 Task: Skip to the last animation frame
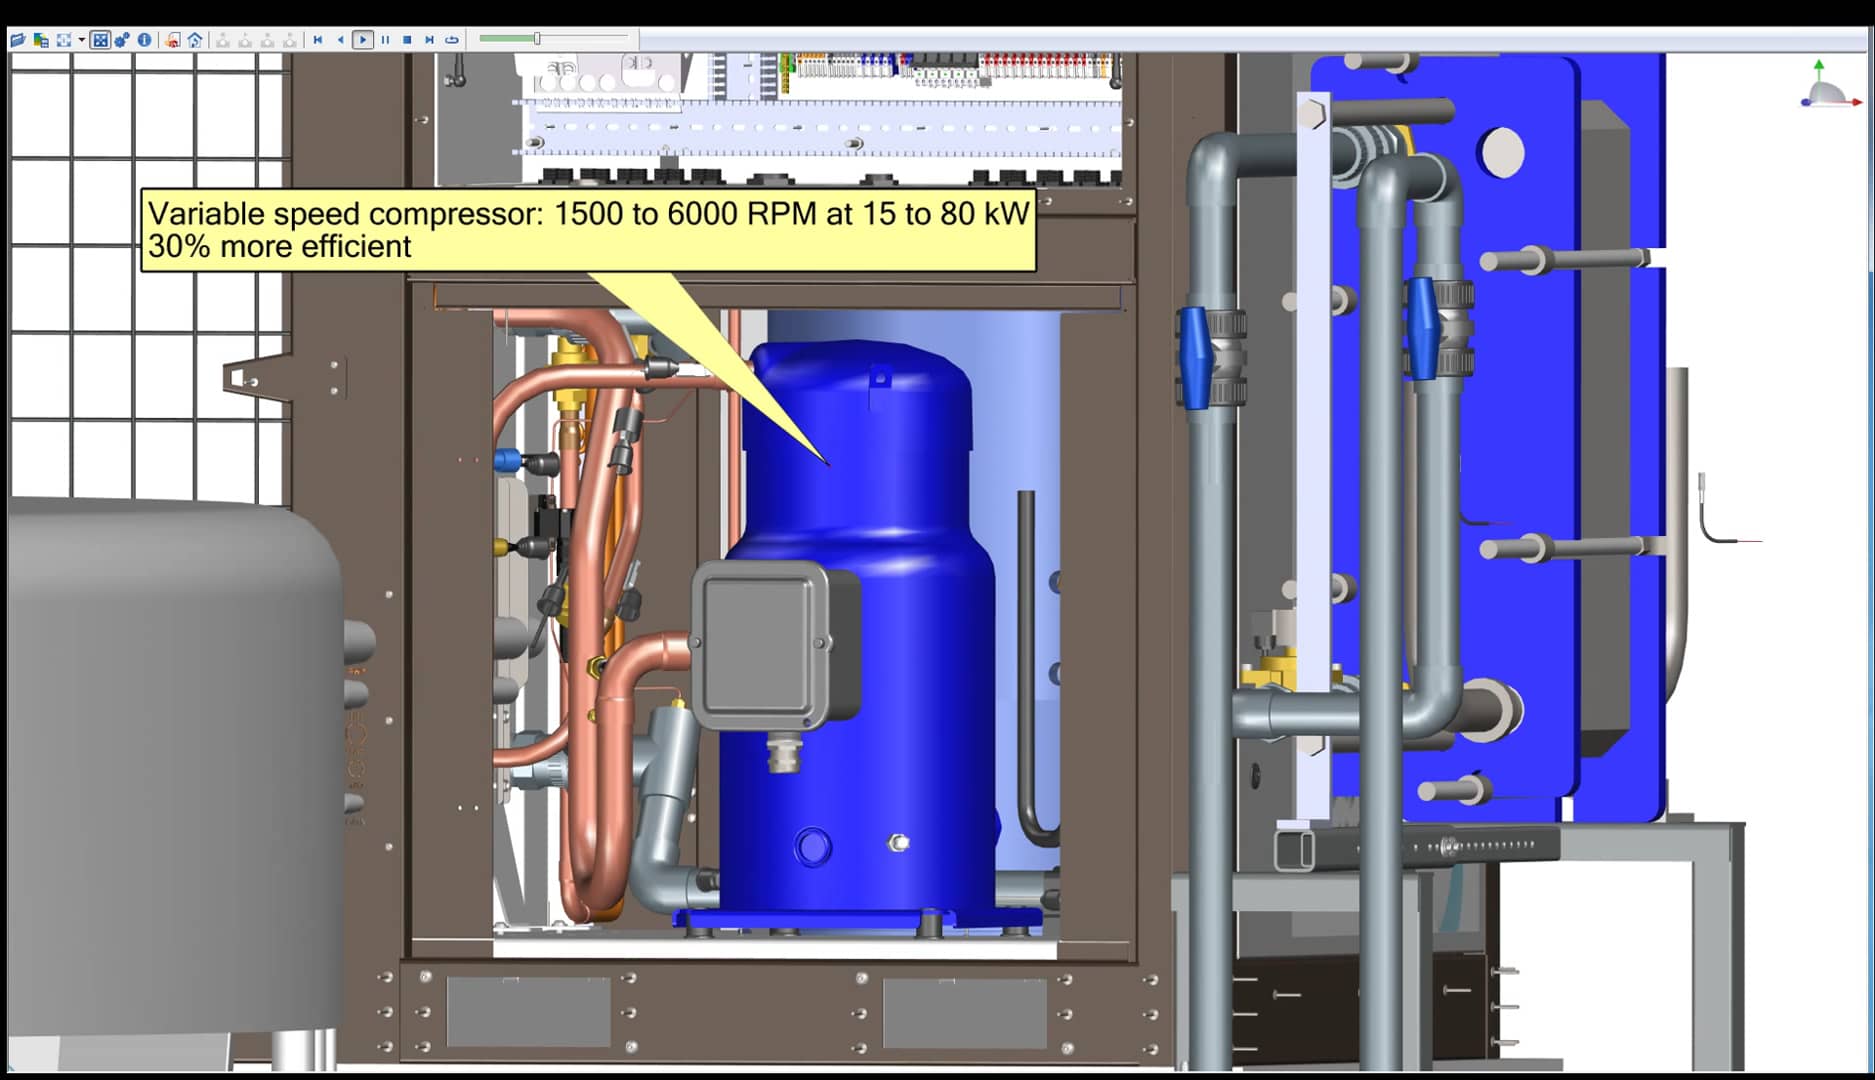point(428,40)
